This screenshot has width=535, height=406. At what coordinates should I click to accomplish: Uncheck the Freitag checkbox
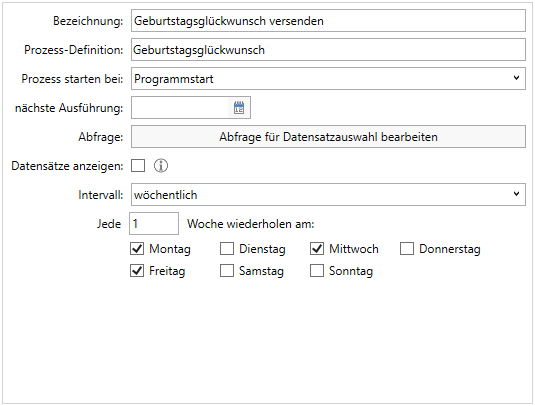[137, 271]
